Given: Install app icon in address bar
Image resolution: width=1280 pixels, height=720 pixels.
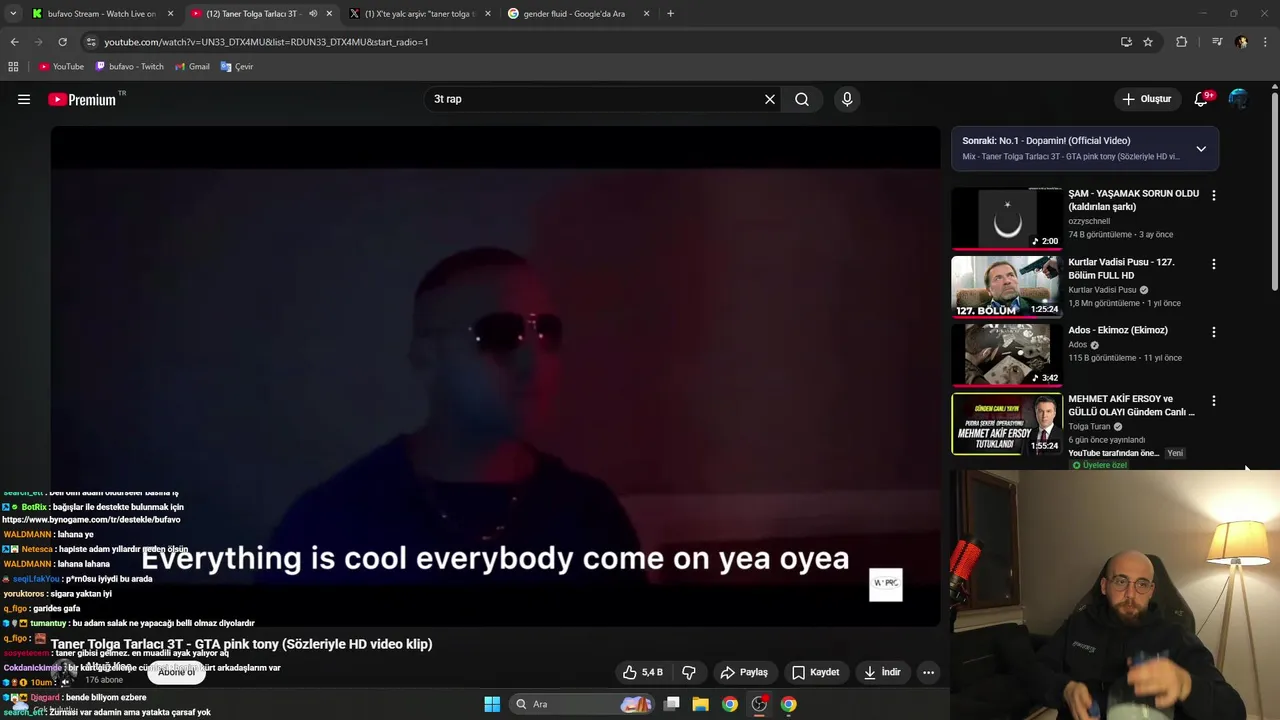Looking at the screenshot, I should 1126,42.
